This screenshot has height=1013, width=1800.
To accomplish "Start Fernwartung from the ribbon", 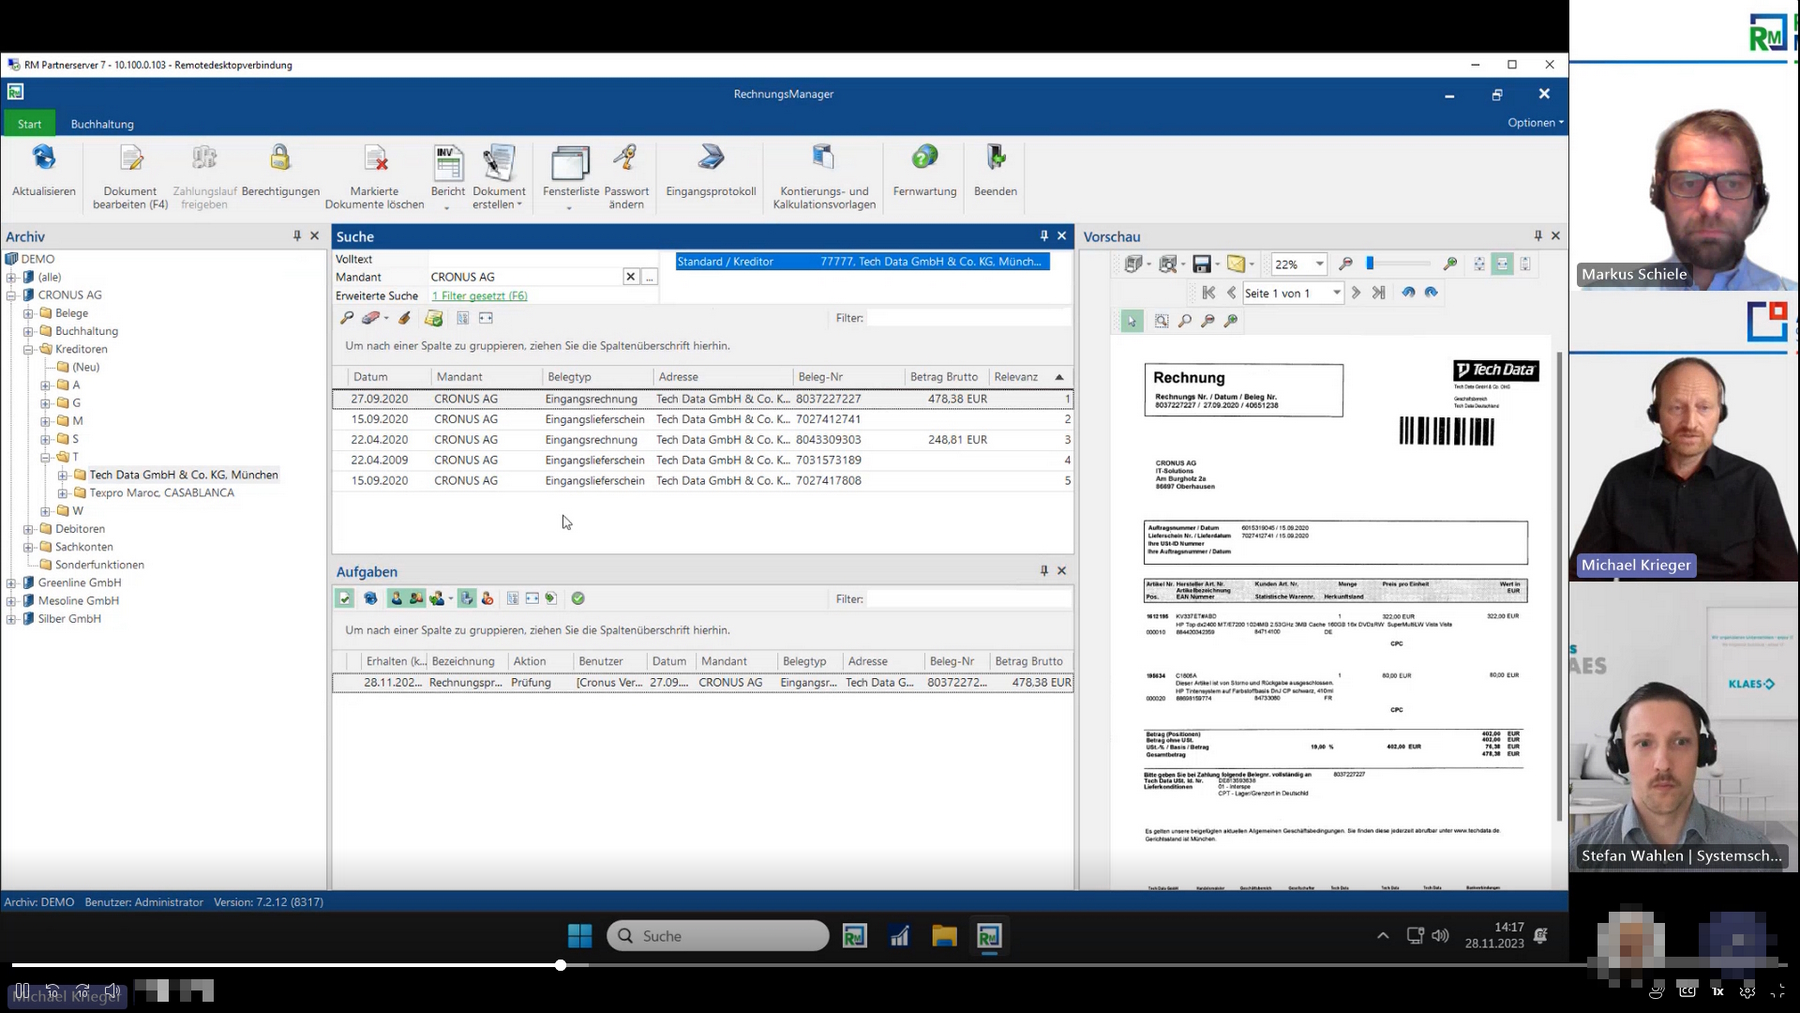I will coord(925,170).
